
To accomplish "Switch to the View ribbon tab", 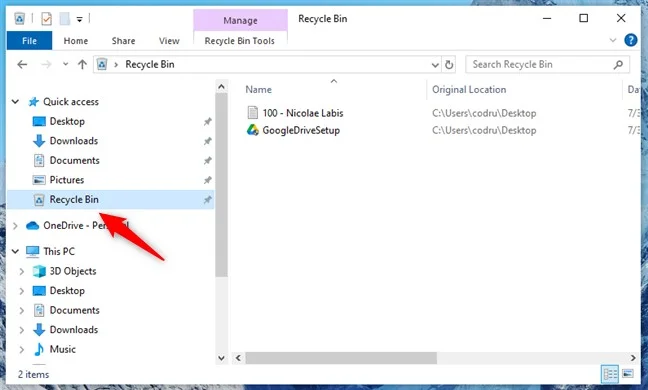I will [x=169, y=40].
